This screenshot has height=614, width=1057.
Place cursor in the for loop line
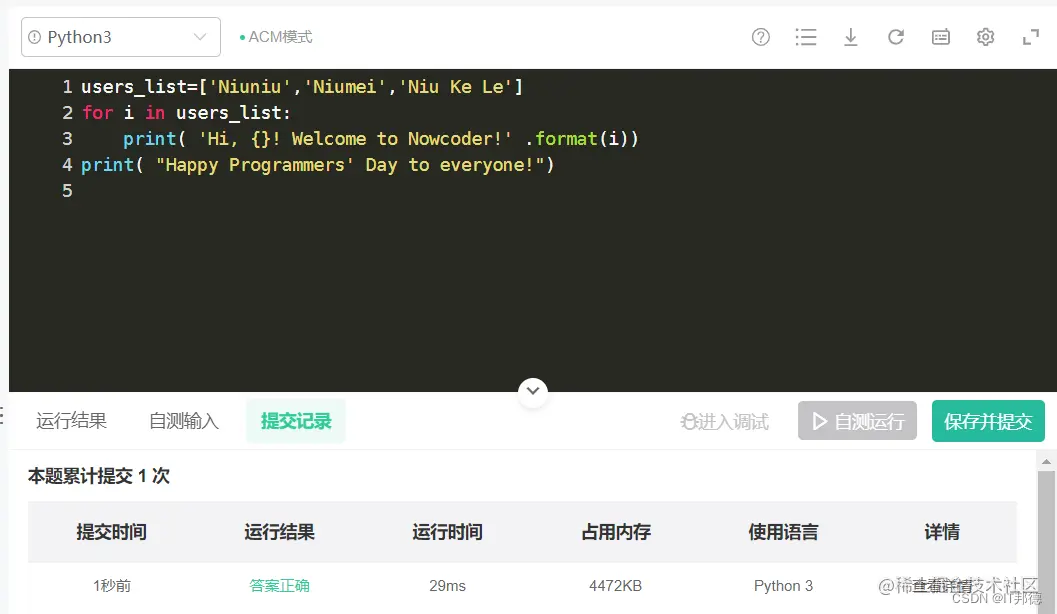point(186,113)
